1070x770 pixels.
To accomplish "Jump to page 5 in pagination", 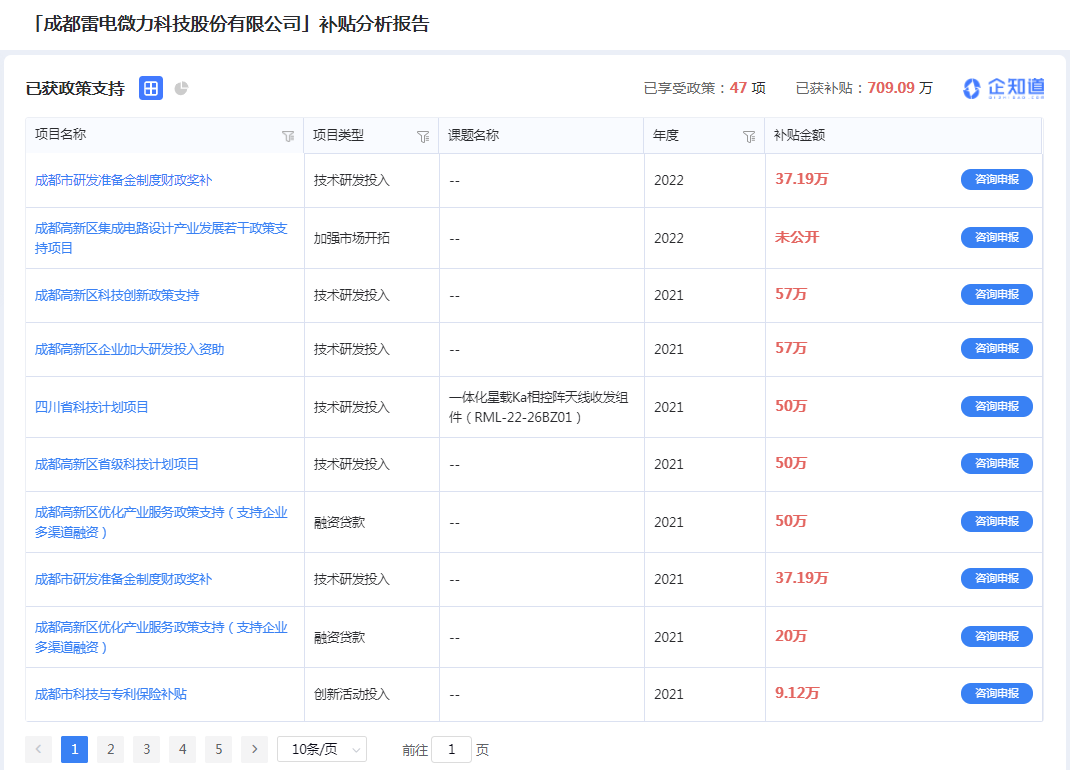I will pyautogui.click(x=219, y=750).
